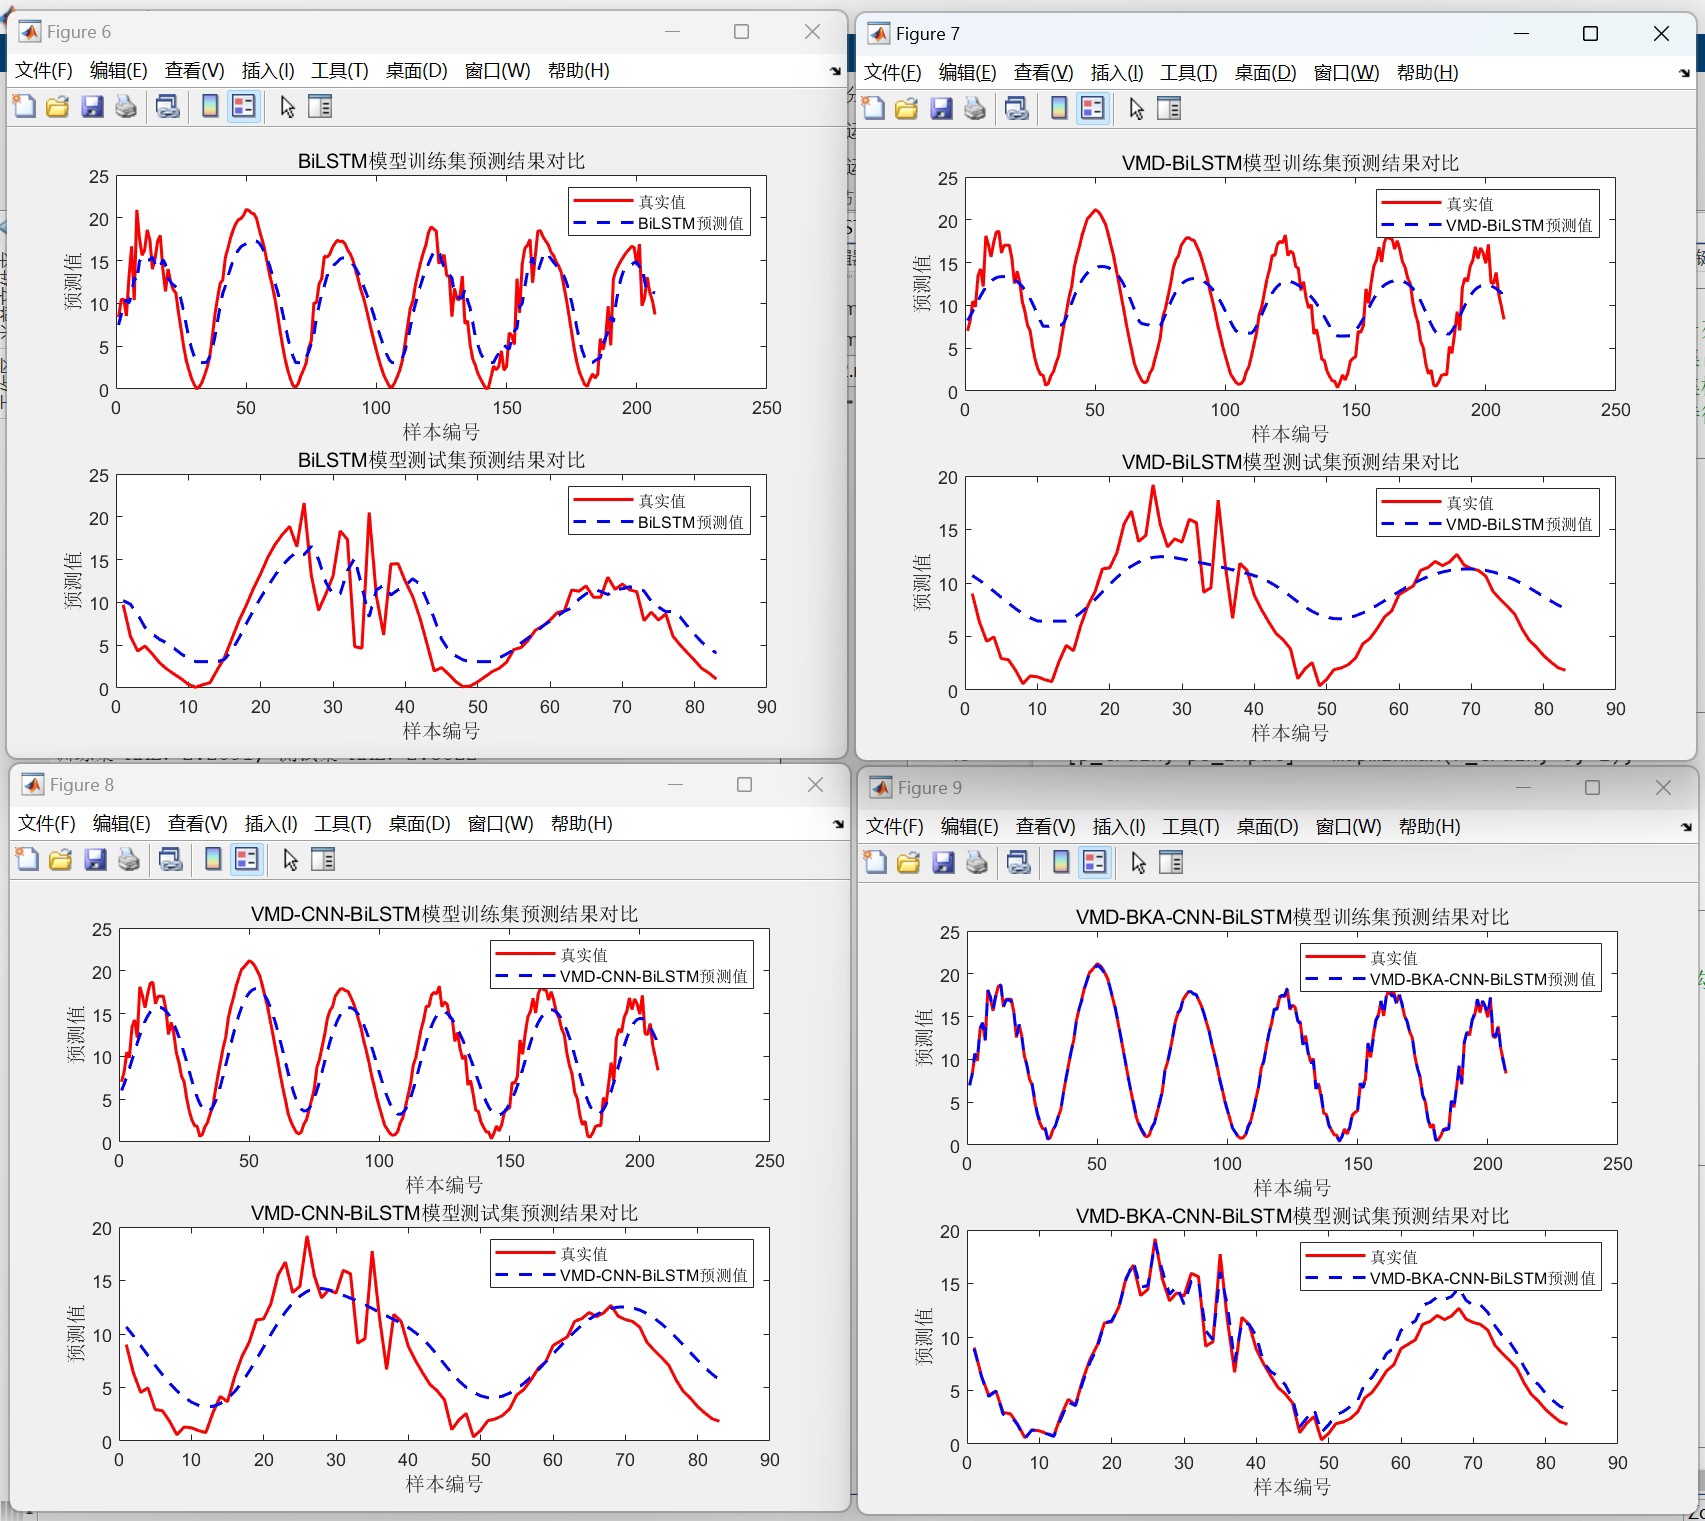Open 窗口(W) menu in Figure 9
Viewport: 1705px width, 1521px height.
tap(1348, 826)
